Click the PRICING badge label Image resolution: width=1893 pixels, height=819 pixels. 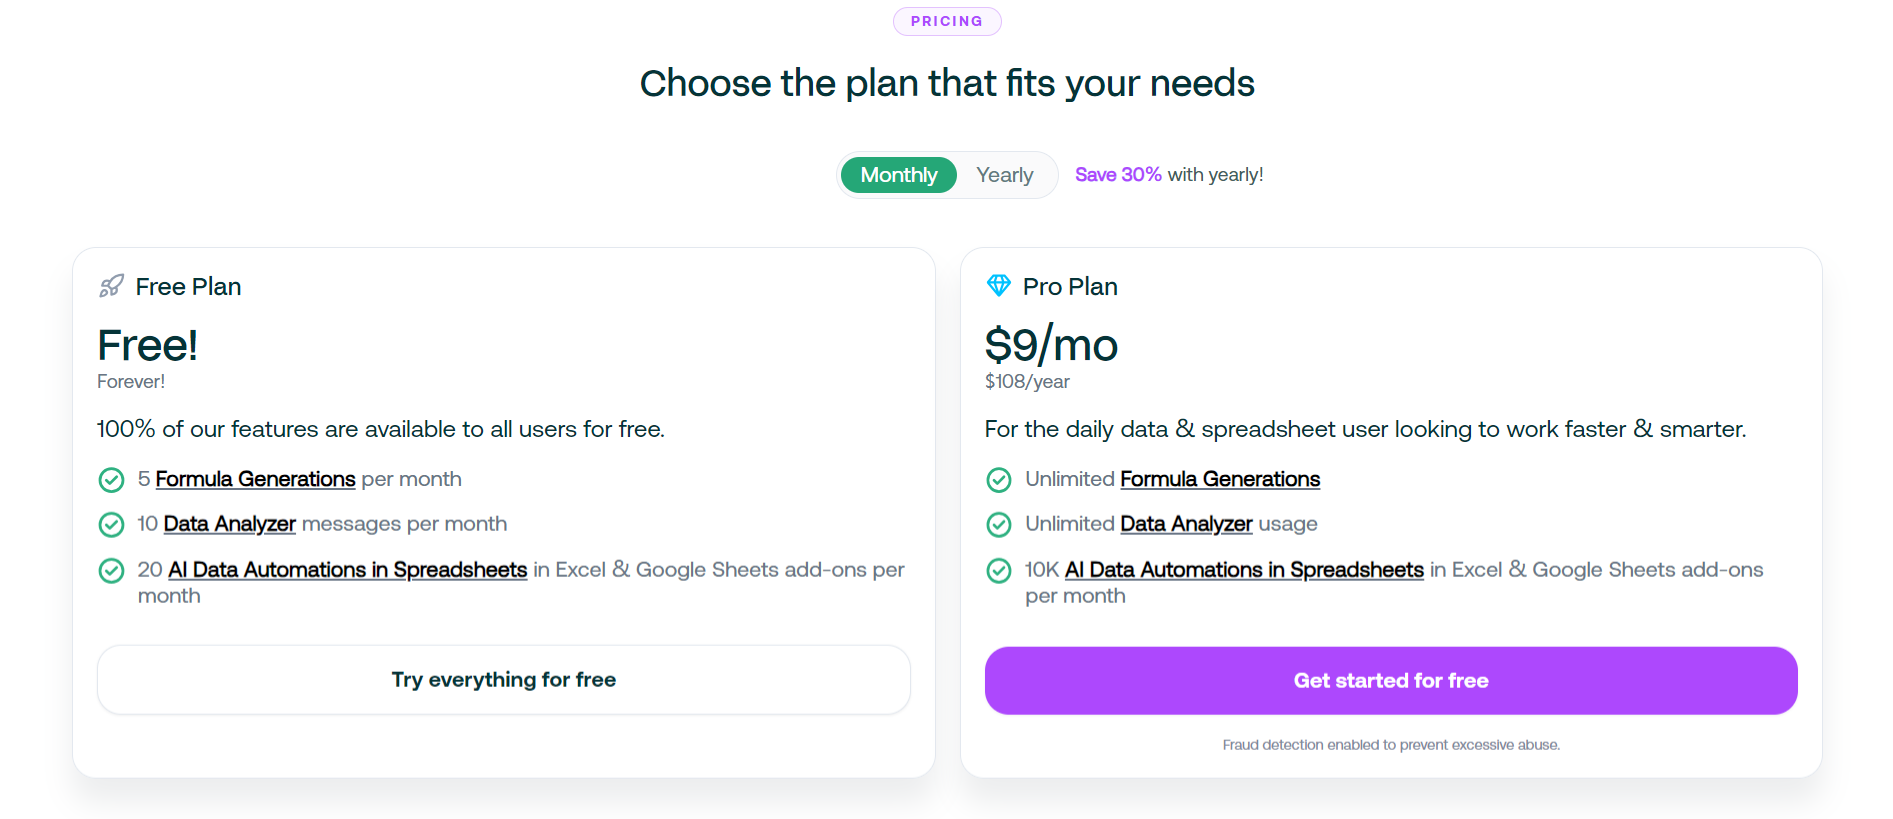pyautogui.click(x=946, y=21)
